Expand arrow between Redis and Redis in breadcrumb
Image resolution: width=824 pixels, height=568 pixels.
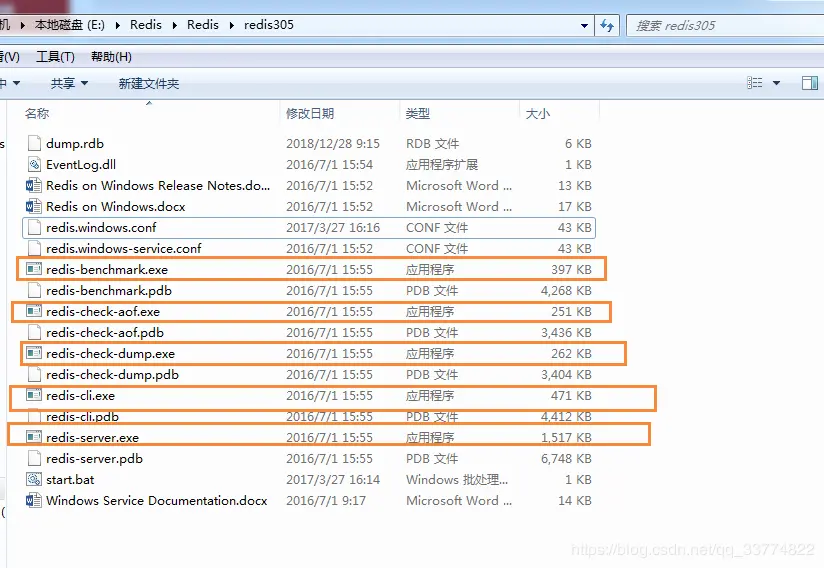pos(174,25)
